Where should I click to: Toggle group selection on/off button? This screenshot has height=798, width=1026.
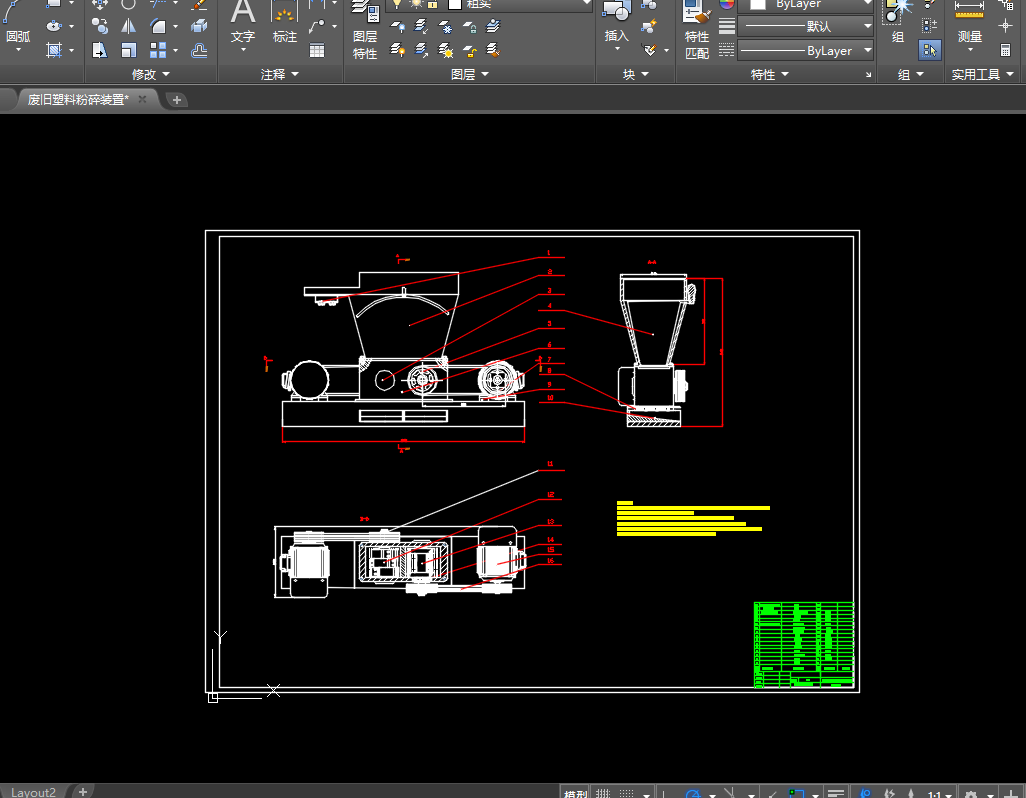[x=930, y=50]
